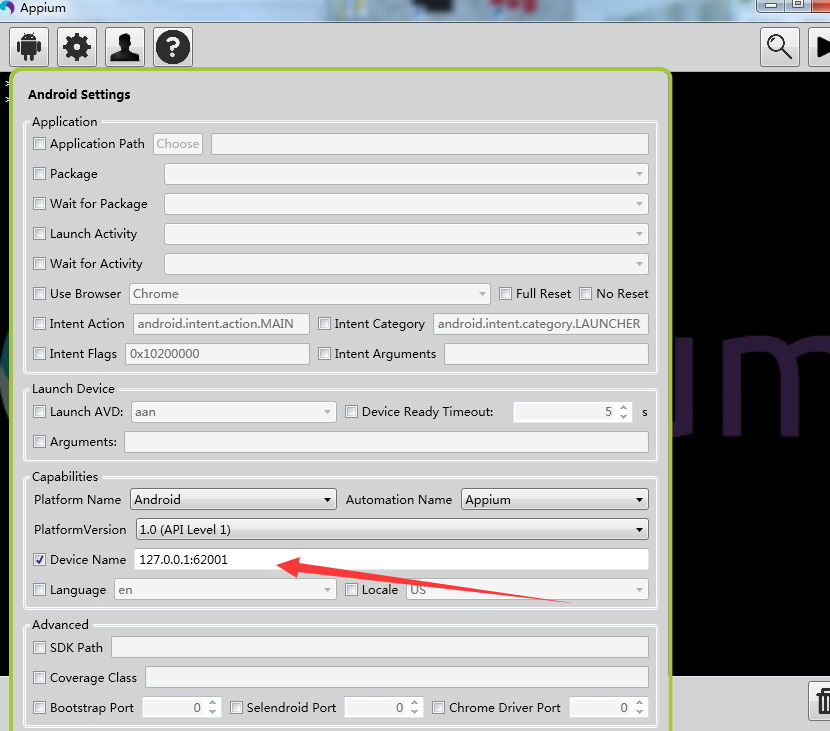Viewport: 830px width, 731px height.
Task: Enable the No Reset checkbox
Action: (585, 294)
